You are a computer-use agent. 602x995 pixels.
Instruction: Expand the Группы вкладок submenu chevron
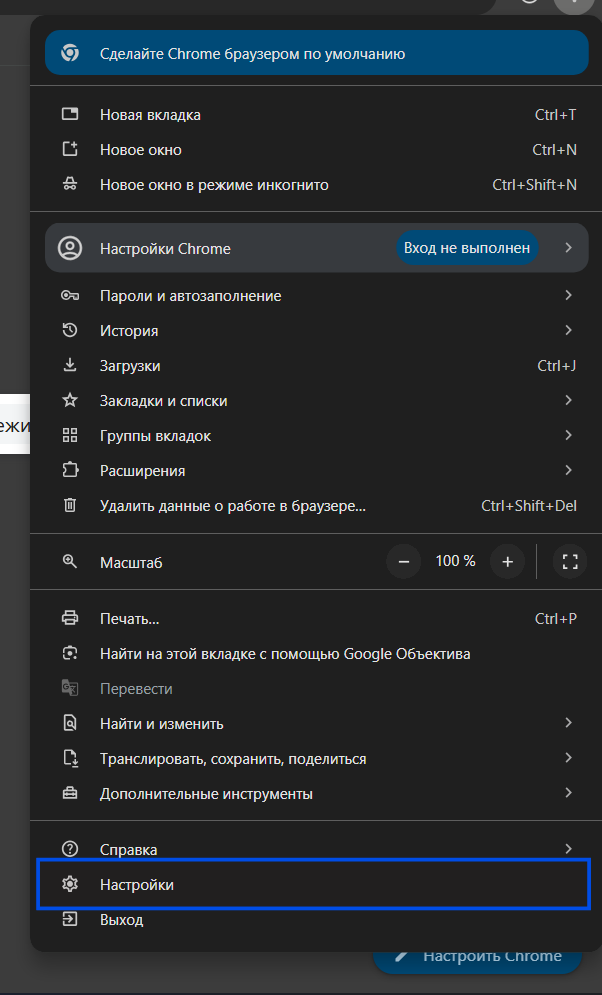coord(568,436)
